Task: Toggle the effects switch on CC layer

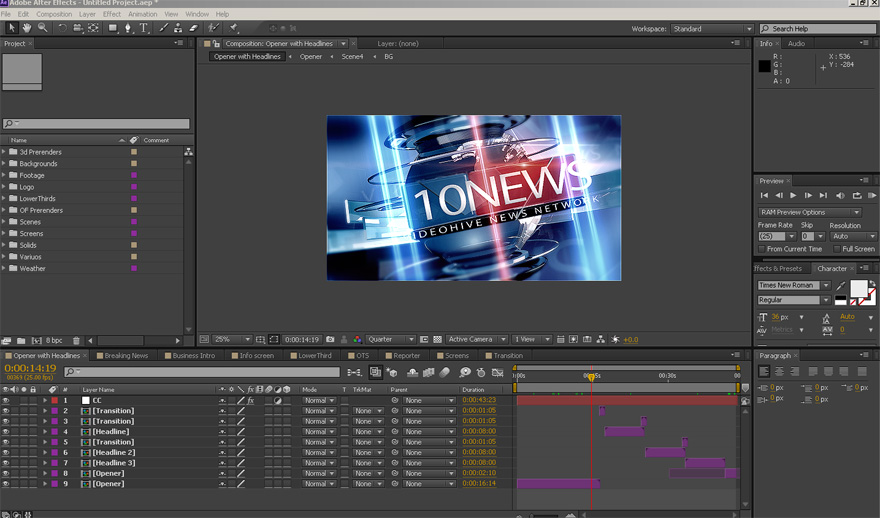Action: point(250,400)
